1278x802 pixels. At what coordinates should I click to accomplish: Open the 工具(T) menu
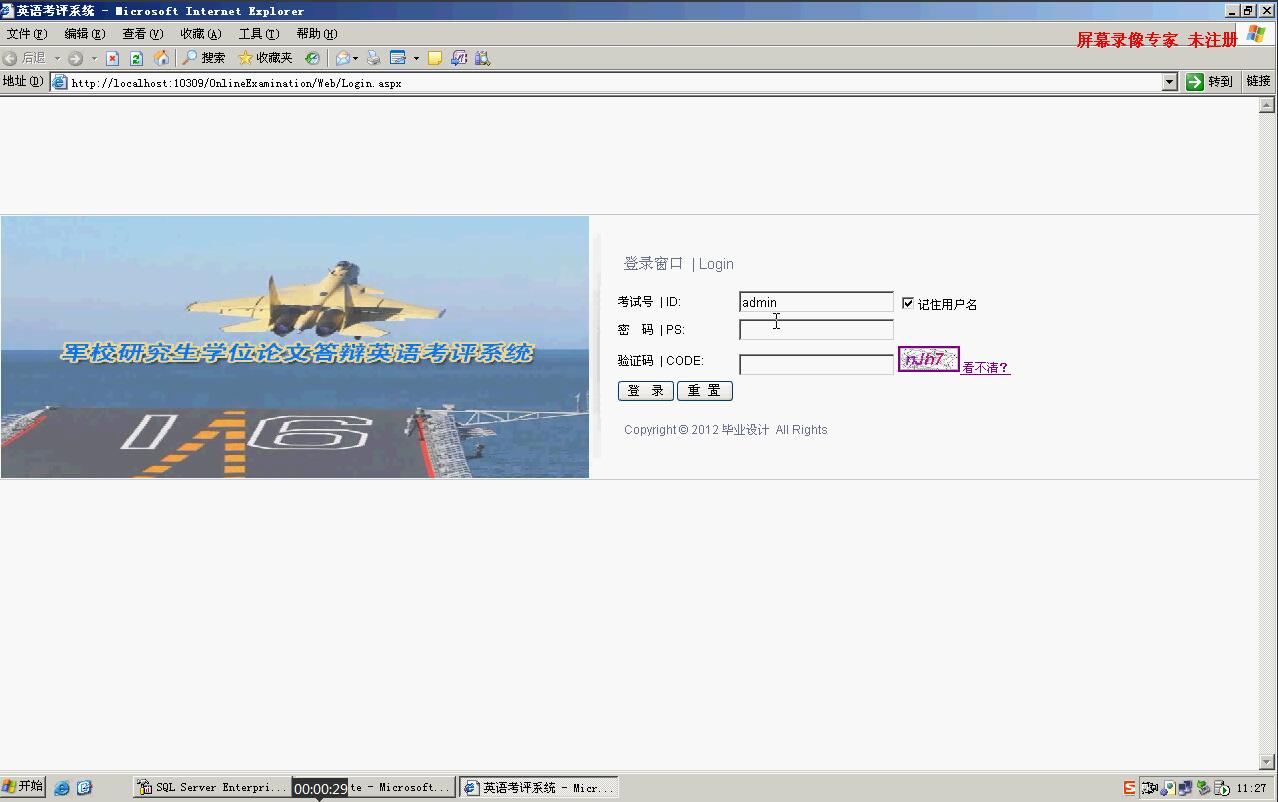(x=259, y=34)
